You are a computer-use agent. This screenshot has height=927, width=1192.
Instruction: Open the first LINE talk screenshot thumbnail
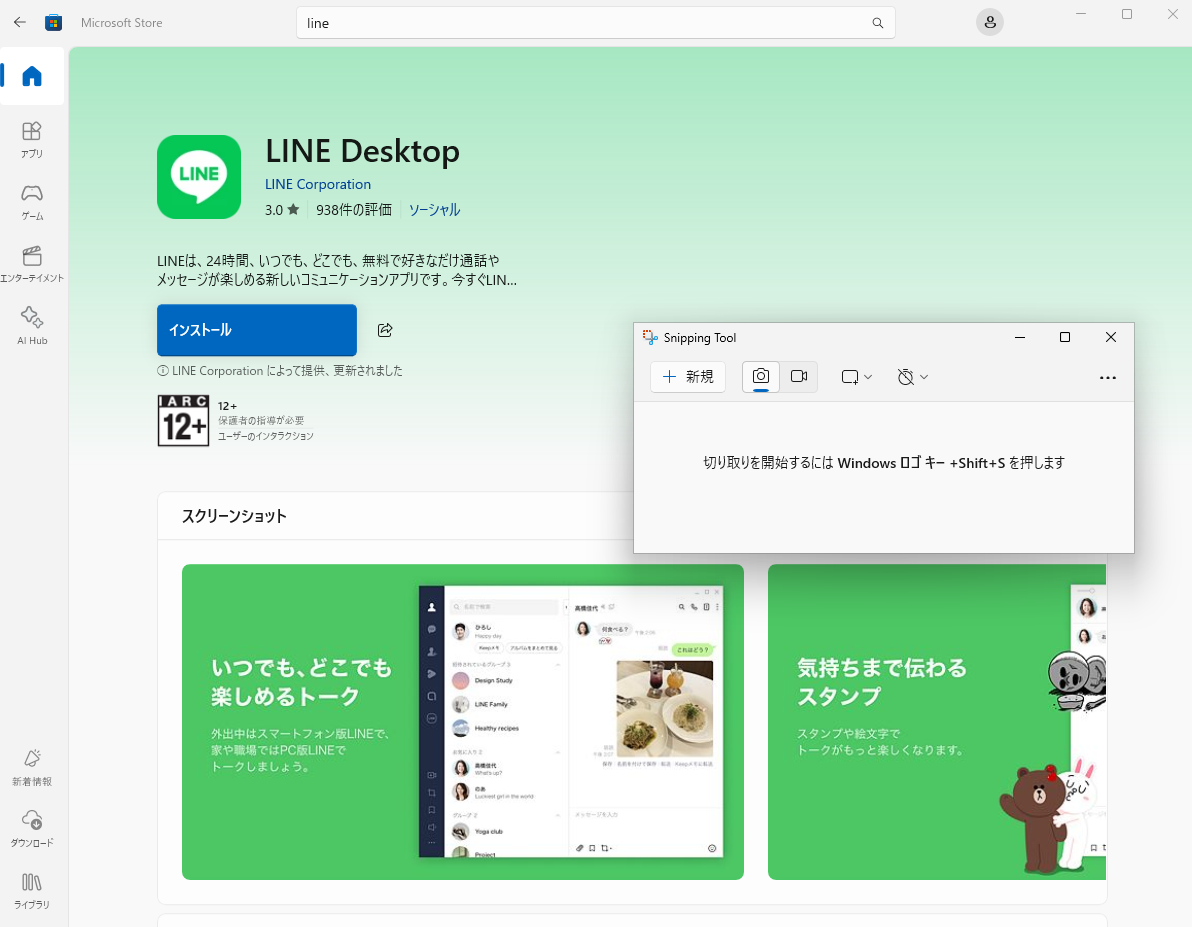[x=462, y=722]
